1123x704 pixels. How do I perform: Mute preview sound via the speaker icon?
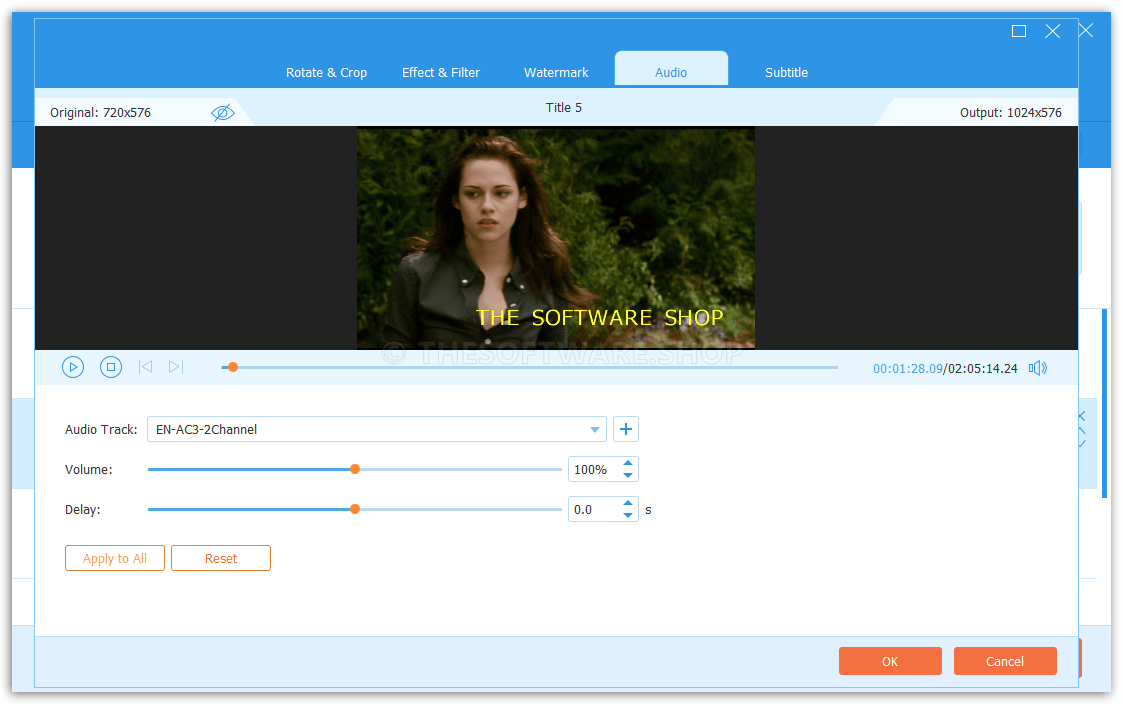[1037, 367]
